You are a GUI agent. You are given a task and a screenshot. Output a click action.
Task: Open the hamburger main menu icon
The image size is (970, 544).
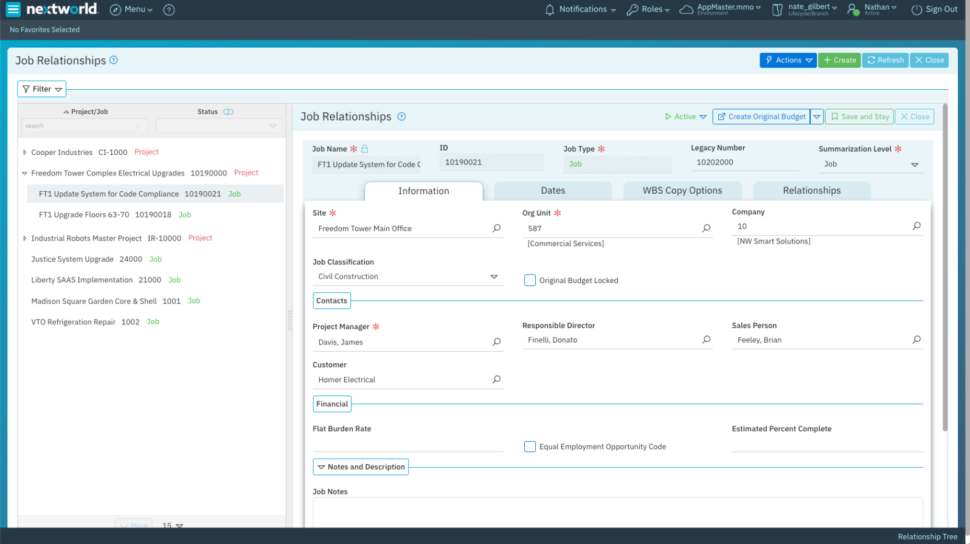(13, 9)
